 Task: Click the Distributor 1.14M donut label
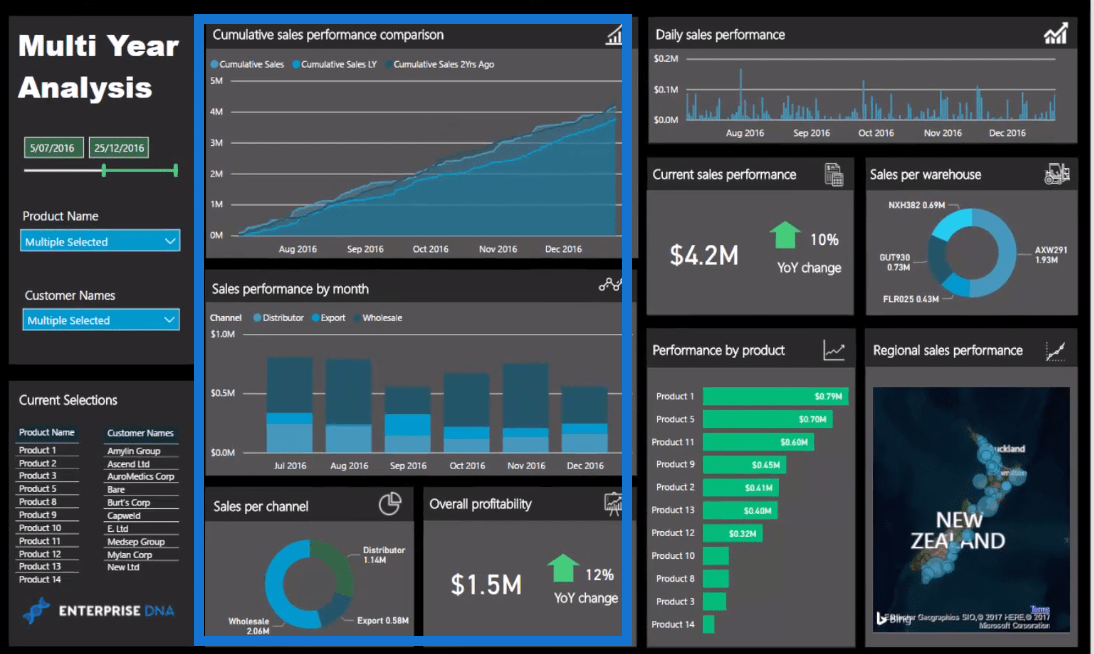click(384, 555)
